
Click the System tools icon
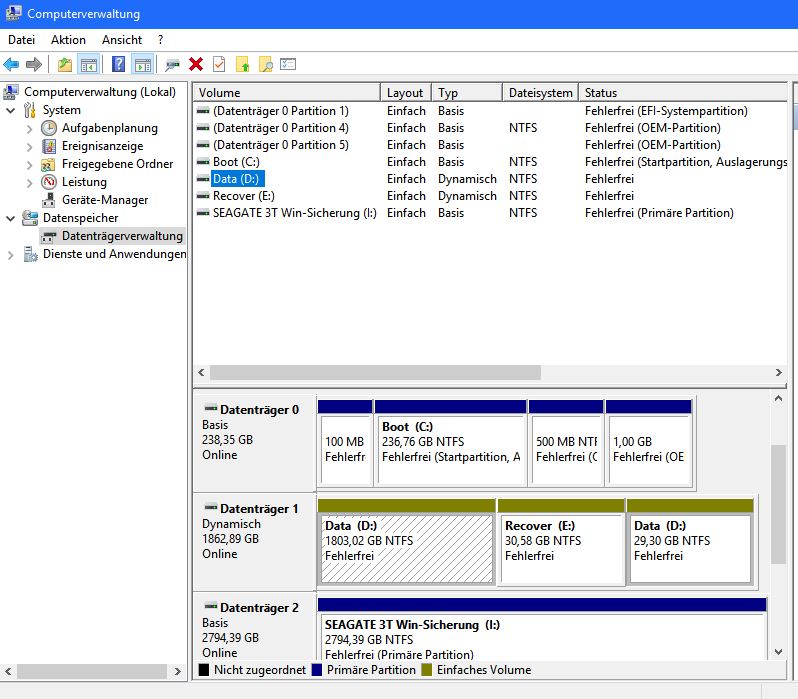tap(30, 110)
